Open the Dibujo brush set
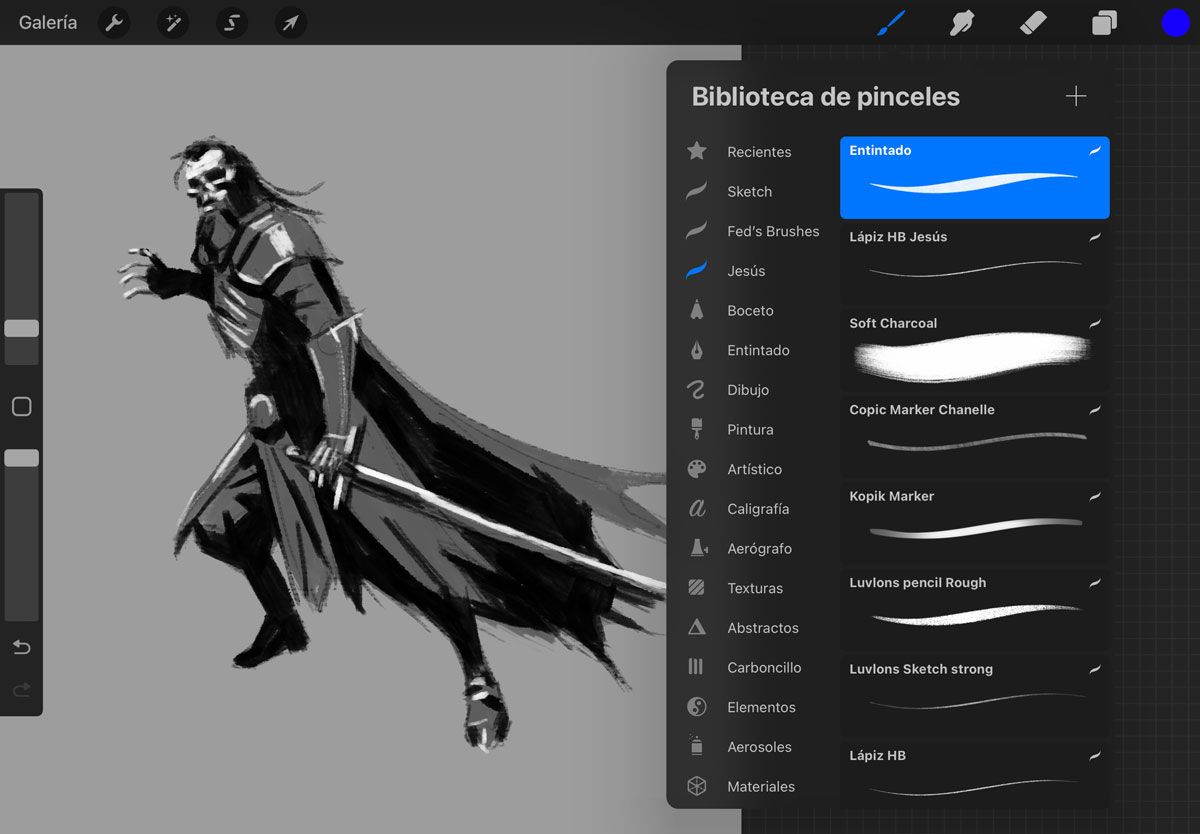The height and width of the screenshot is (834, 1200). point(748,390)
